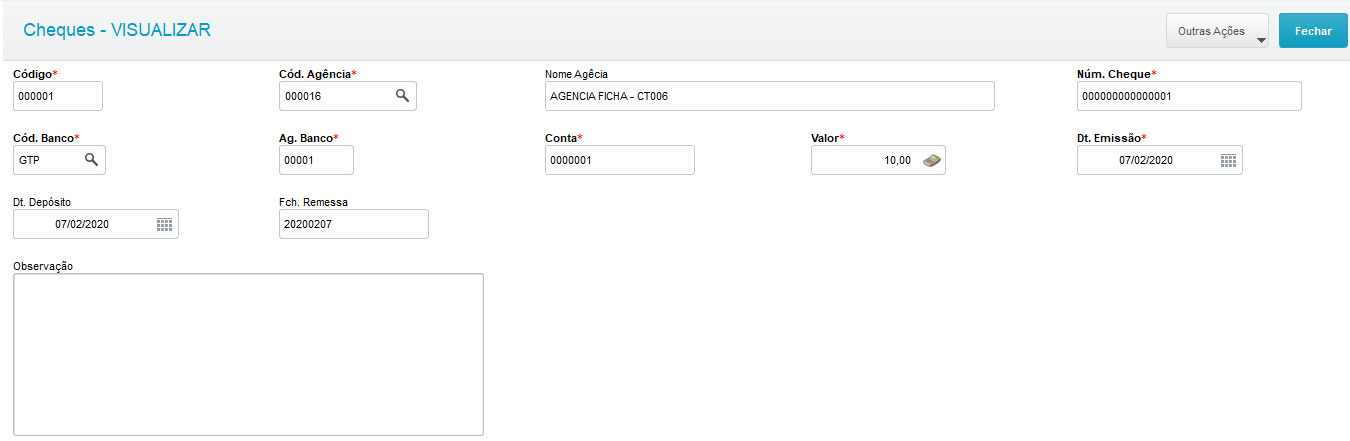Select the Ag. Banco input field
This screenshot has width=1350, height=441.
[316, 160]
